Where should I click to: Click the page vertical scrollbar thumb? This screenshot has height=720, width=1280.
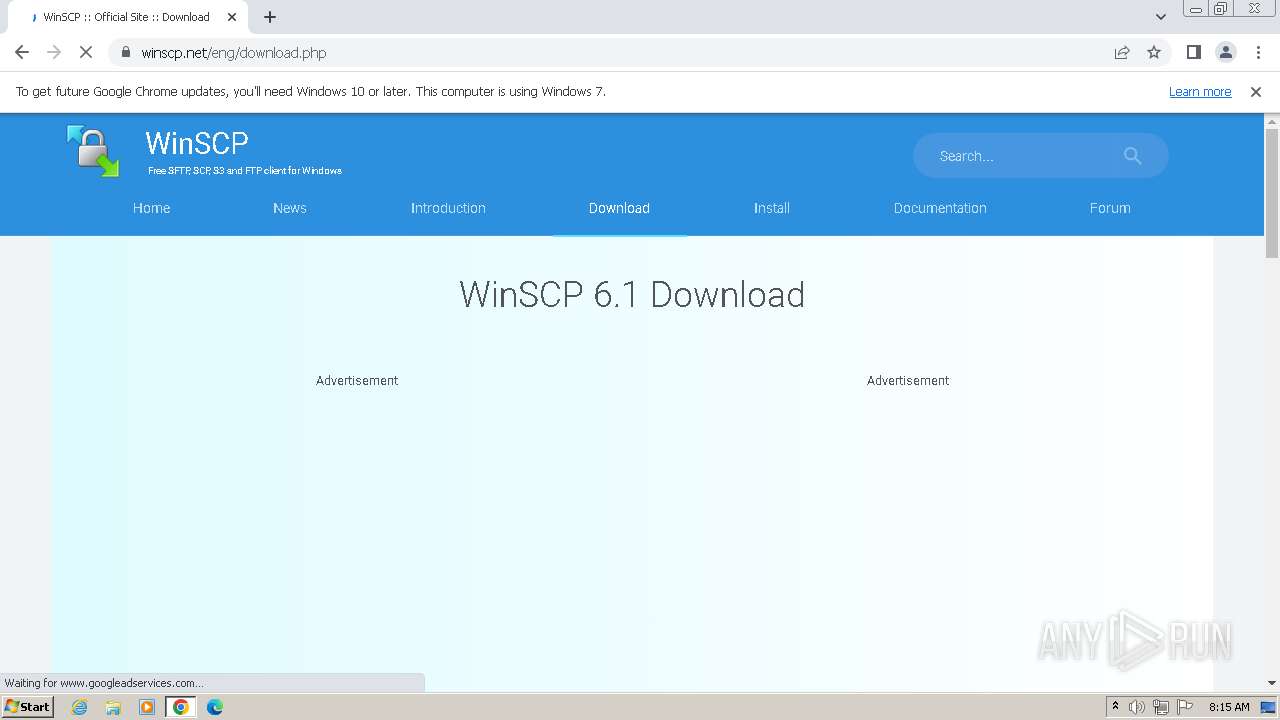click(x=1272, y=193)
